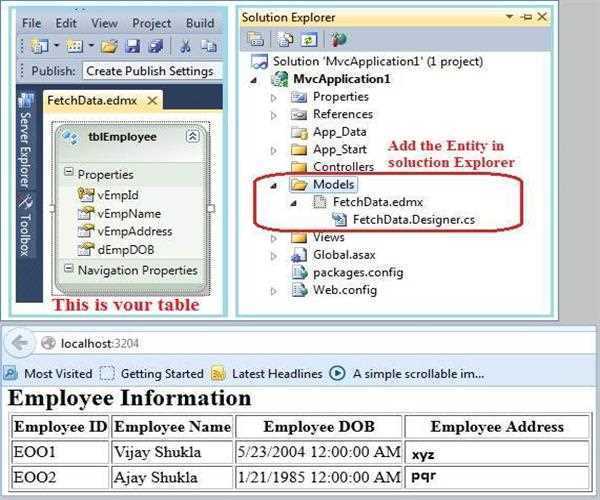Collapse the Properties section of tblEmployee
The width and height of the screenshot is (600, 500).
pyautogui.click(x=68, y=173)
